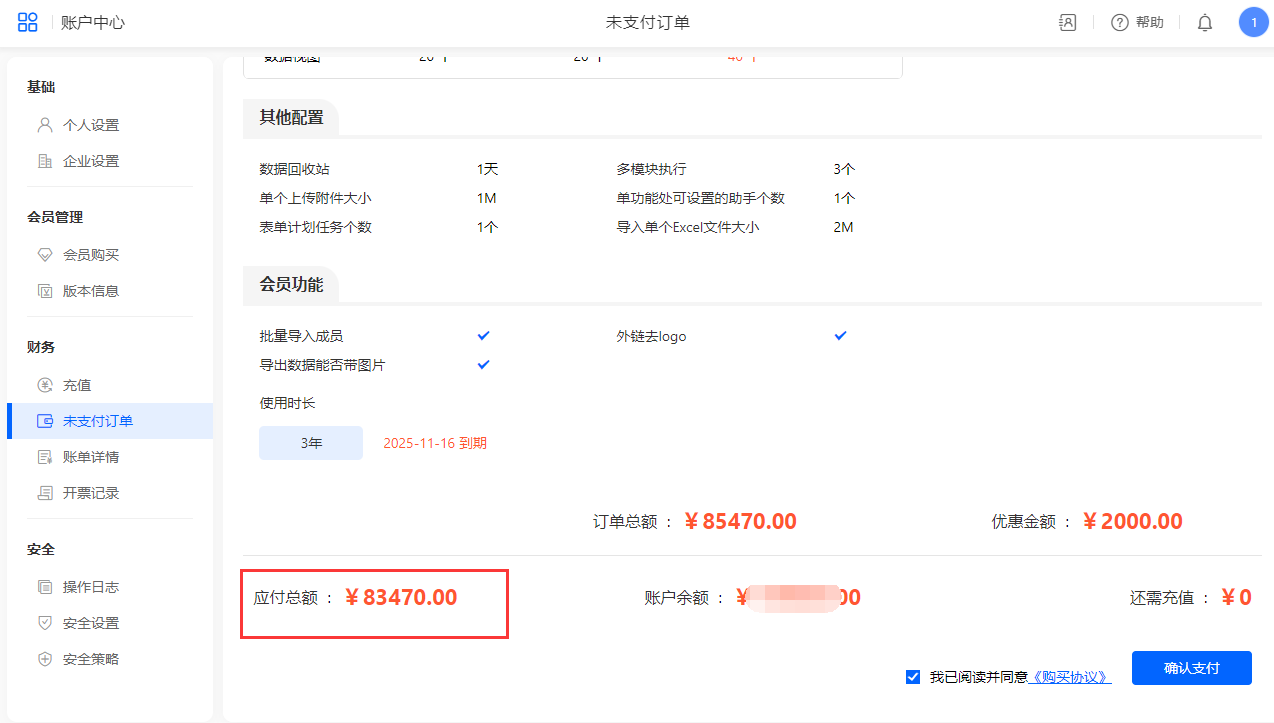
Task: Click the 会员购买 diamond icon
Action: tap(44, 255)
